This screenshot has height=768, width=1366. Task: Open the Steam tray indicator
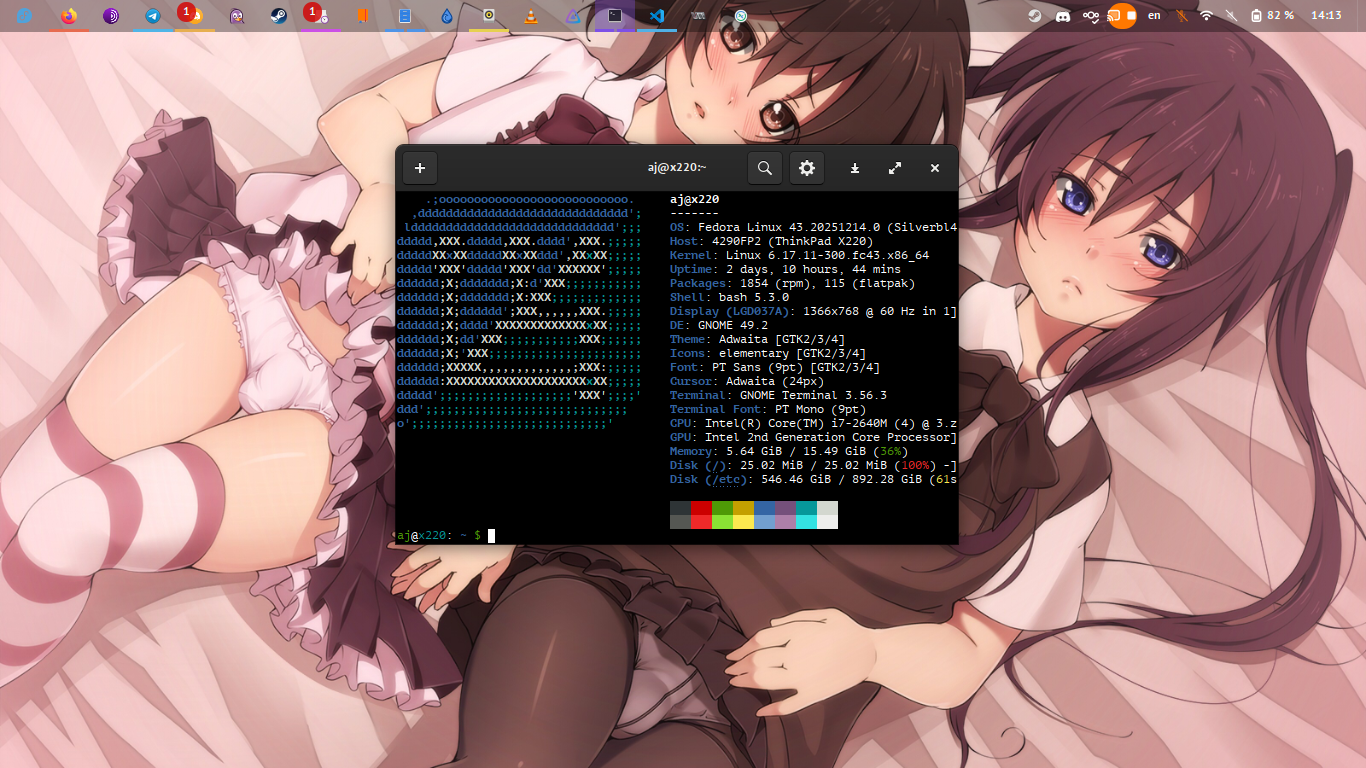[x=1035, y=16]
